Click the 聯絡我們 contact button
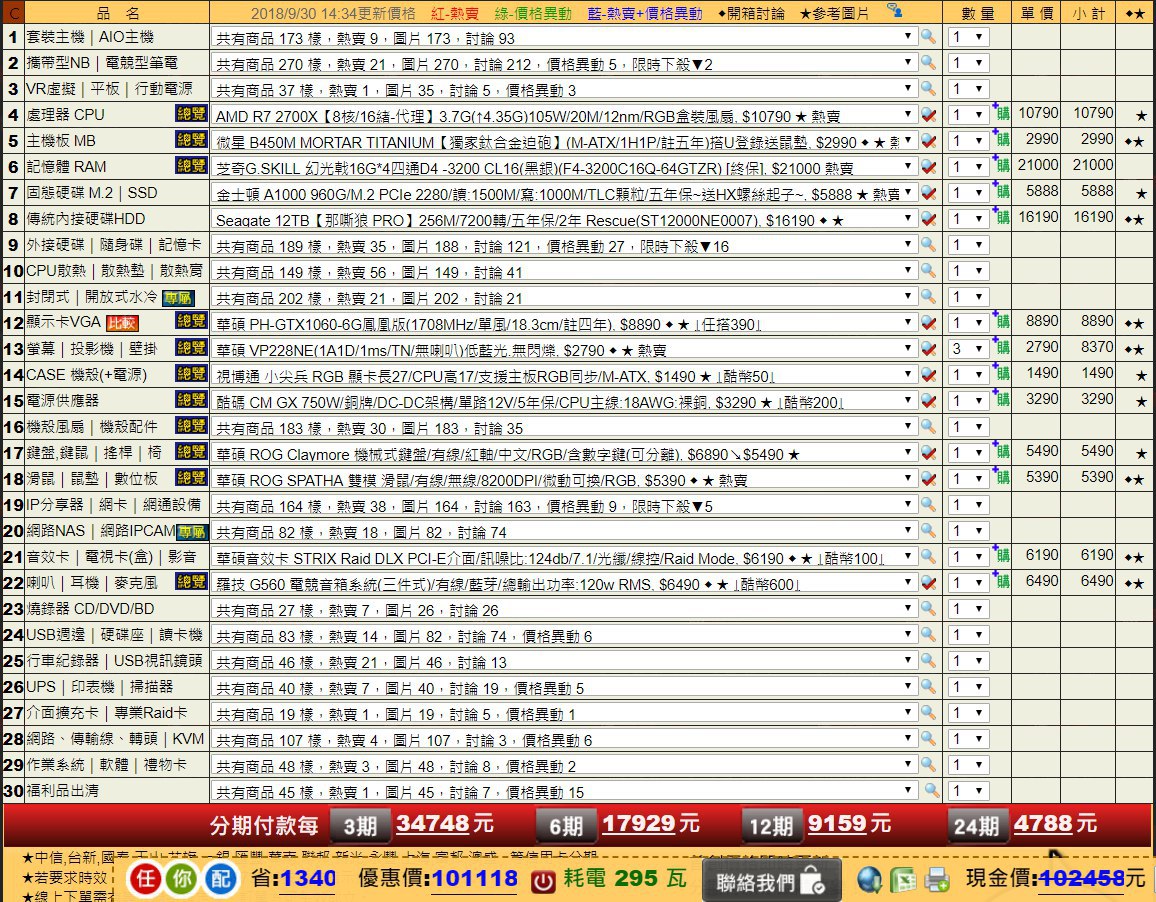Screen dimensions: 1156x902 (x=769, y=880)
